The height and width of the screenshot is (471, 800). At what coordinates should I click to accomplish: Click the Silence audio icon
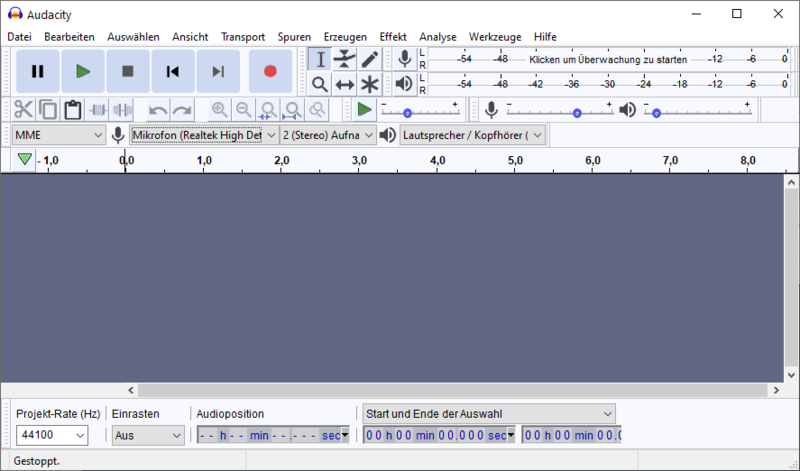(x=122, y=110)
